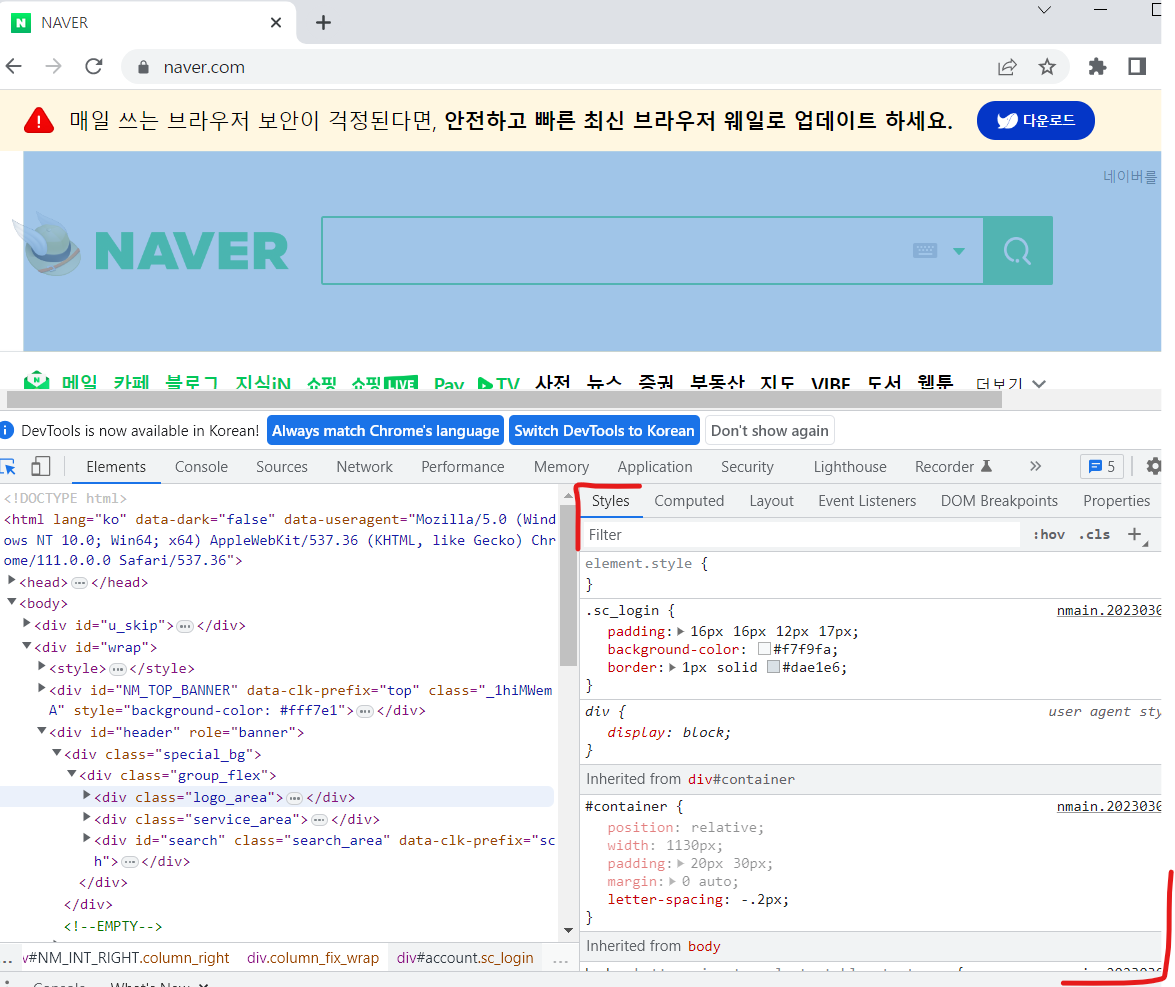The width and height of the screenshot is (1175, 987).
Task: Reload the naver.com page
Action: [x=94, y=67]
